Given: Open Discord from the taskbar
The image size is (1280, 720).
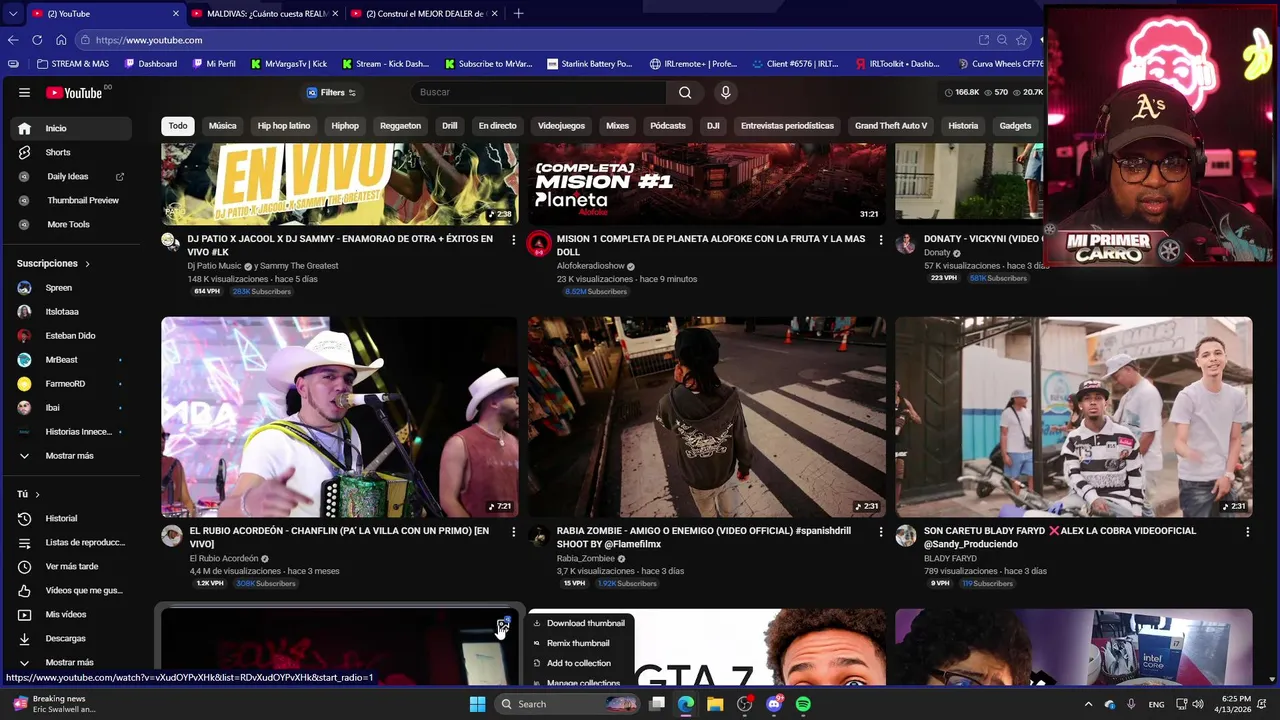Looking at the screenshot, I should [x=774, y=704].
